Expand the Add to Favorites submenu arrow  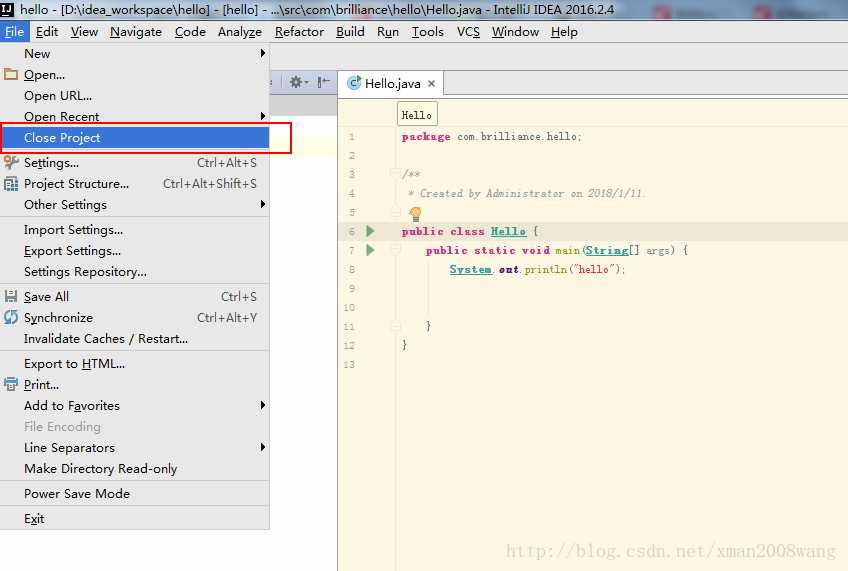pos(262,405)
